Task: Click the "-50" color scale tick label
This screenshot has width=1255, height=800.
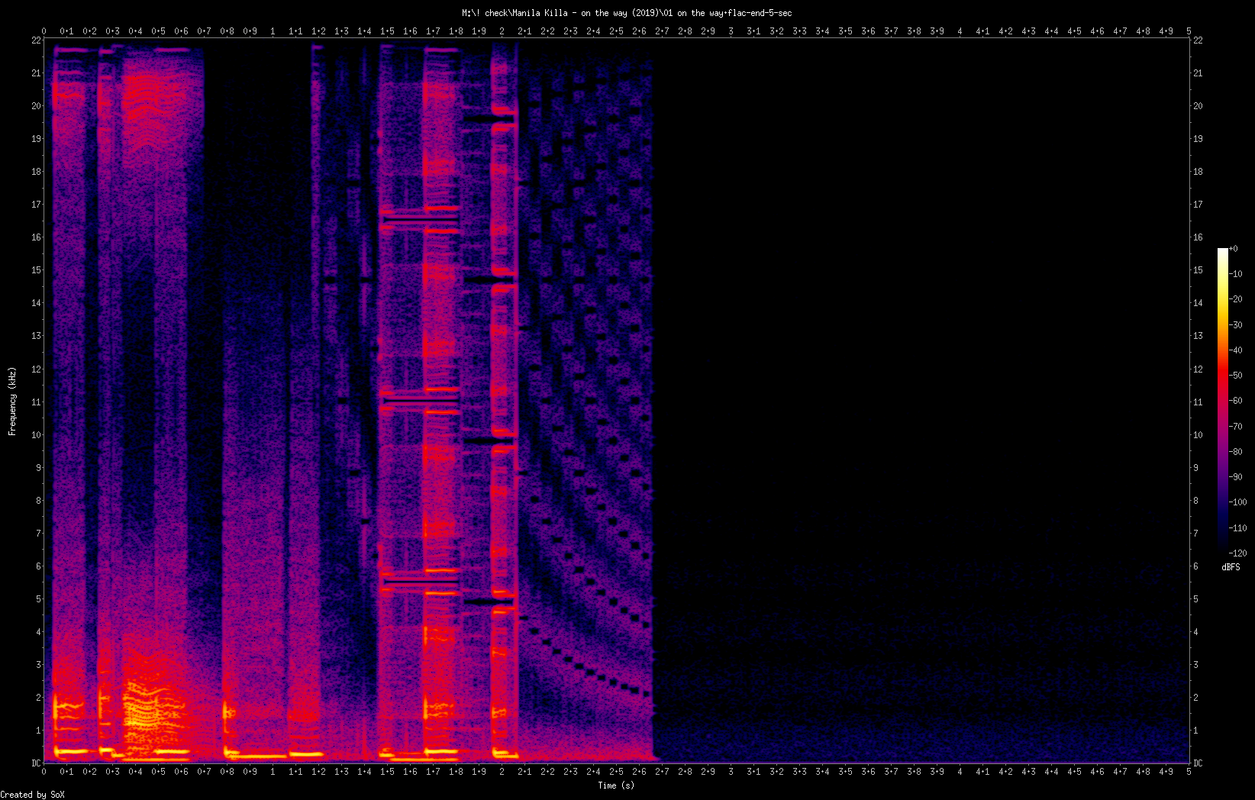Action: tap(1236, 375)
